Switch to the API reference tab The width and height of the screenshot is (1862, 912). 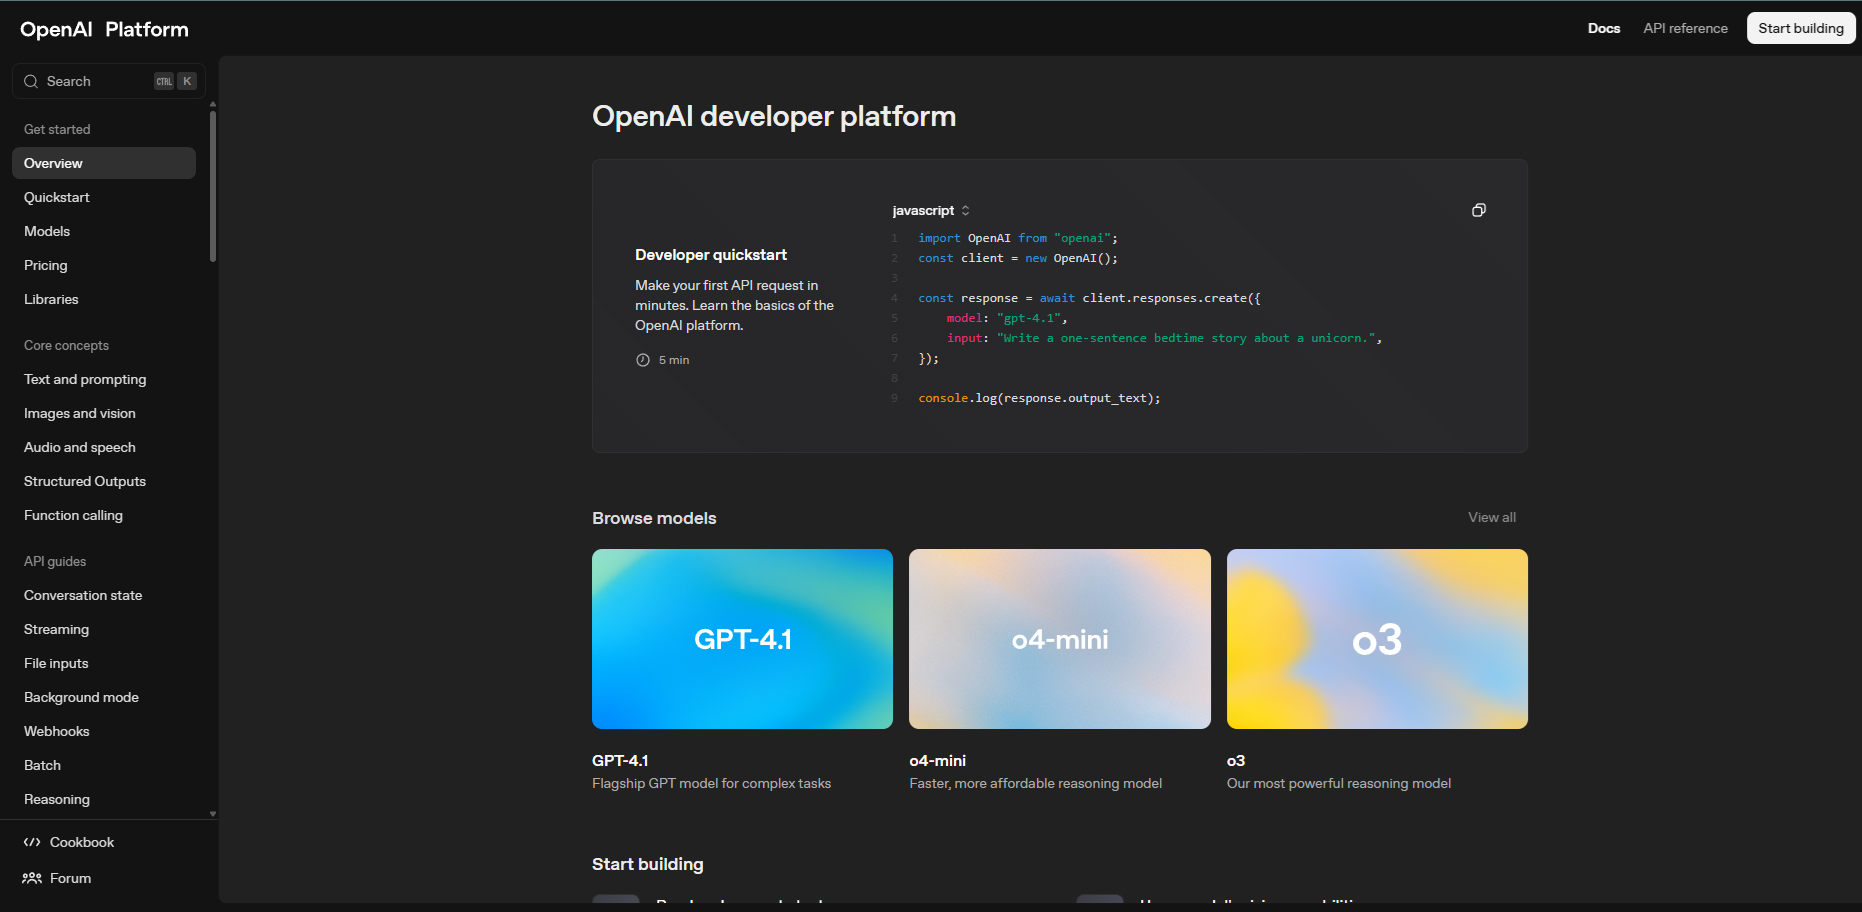(x=1685, y=28)
